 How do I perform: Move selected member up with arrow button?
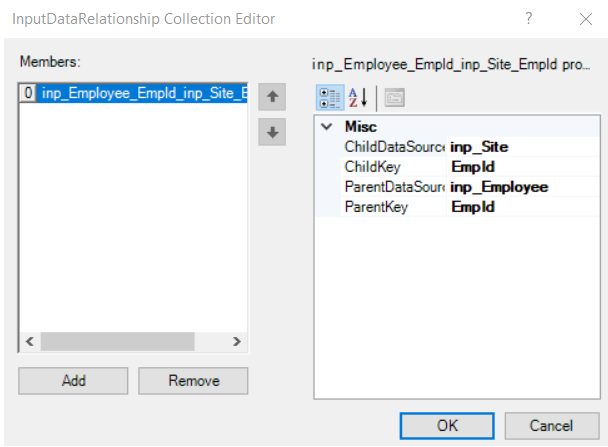point(272,97)
